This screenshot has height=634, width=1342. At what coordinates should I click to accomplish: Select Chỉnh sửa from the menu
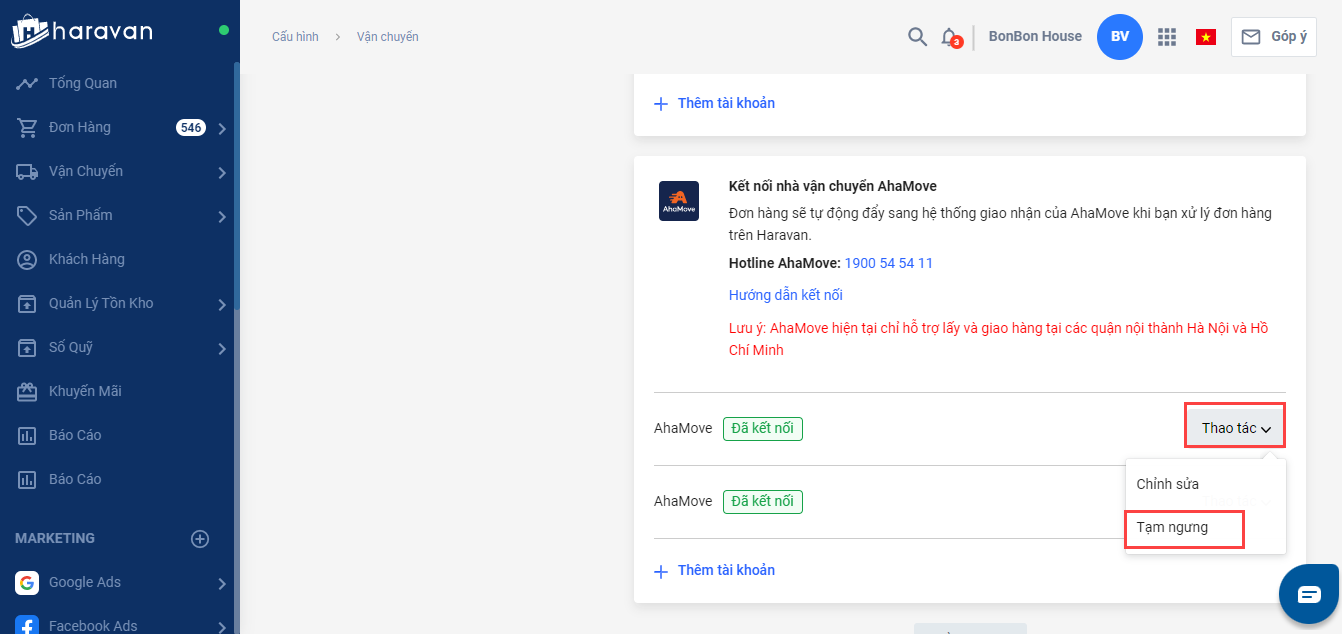click(1168, 484)
